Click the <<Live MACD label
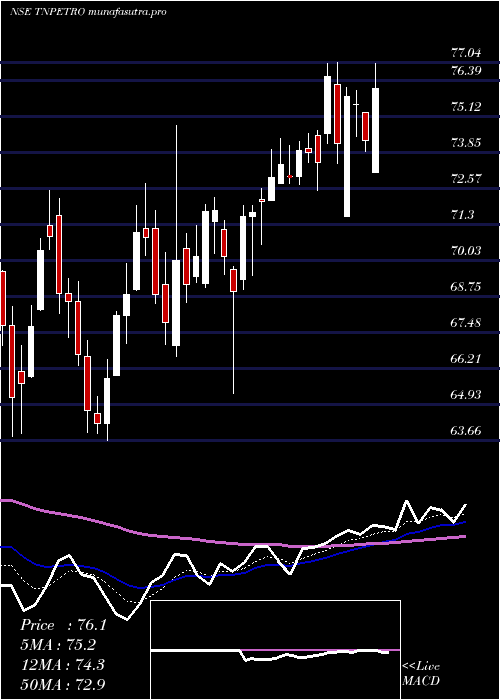The image size is (500, 700). click(x=421, y=674)
